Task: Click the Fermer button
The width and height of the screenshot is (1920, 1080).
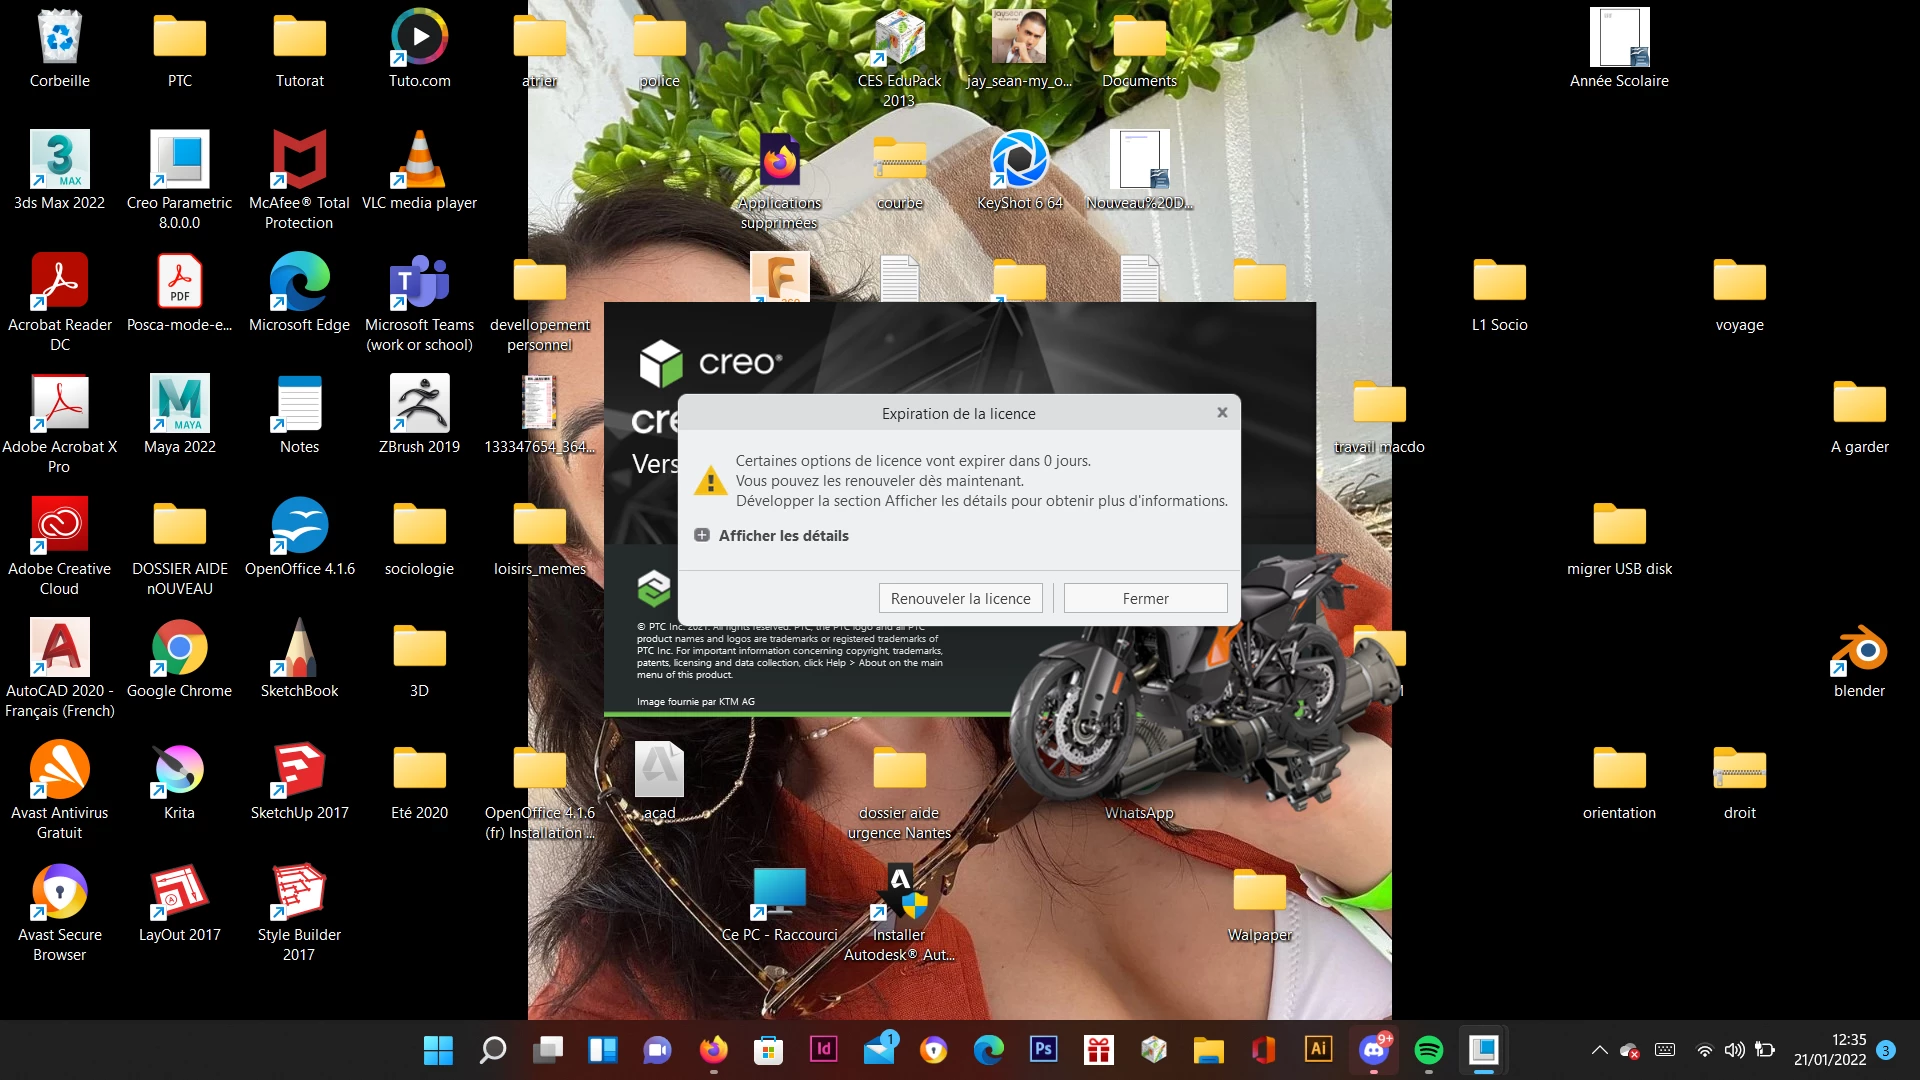Action: point(1145,598)
